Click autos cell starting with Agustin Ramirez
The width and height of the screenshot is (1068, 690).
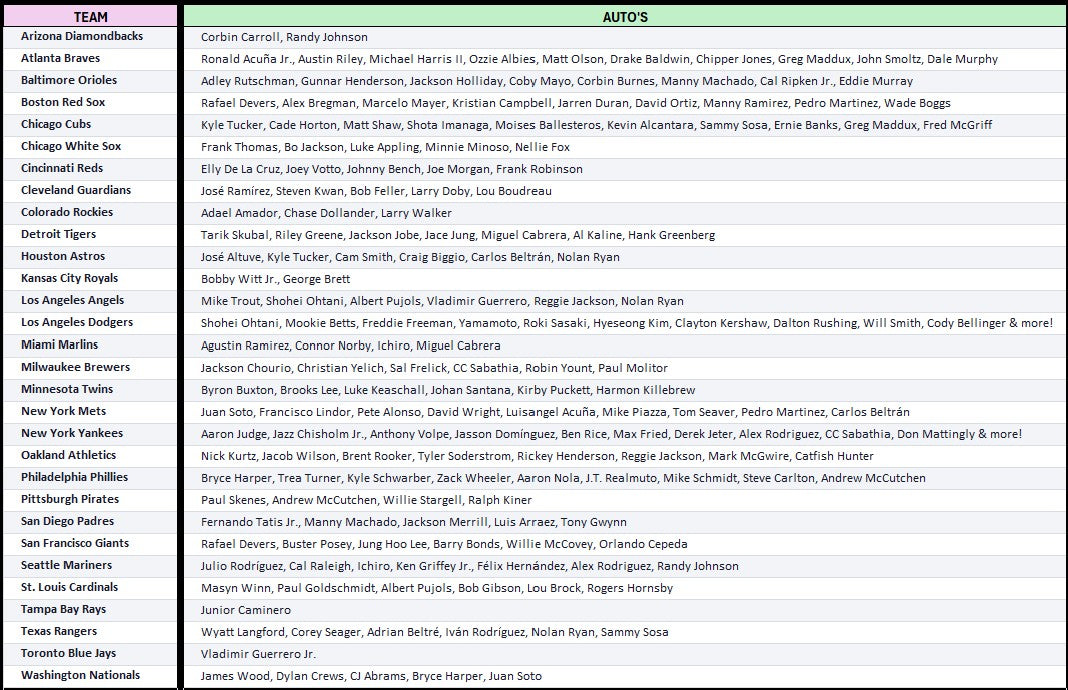(x=625, y=345)
